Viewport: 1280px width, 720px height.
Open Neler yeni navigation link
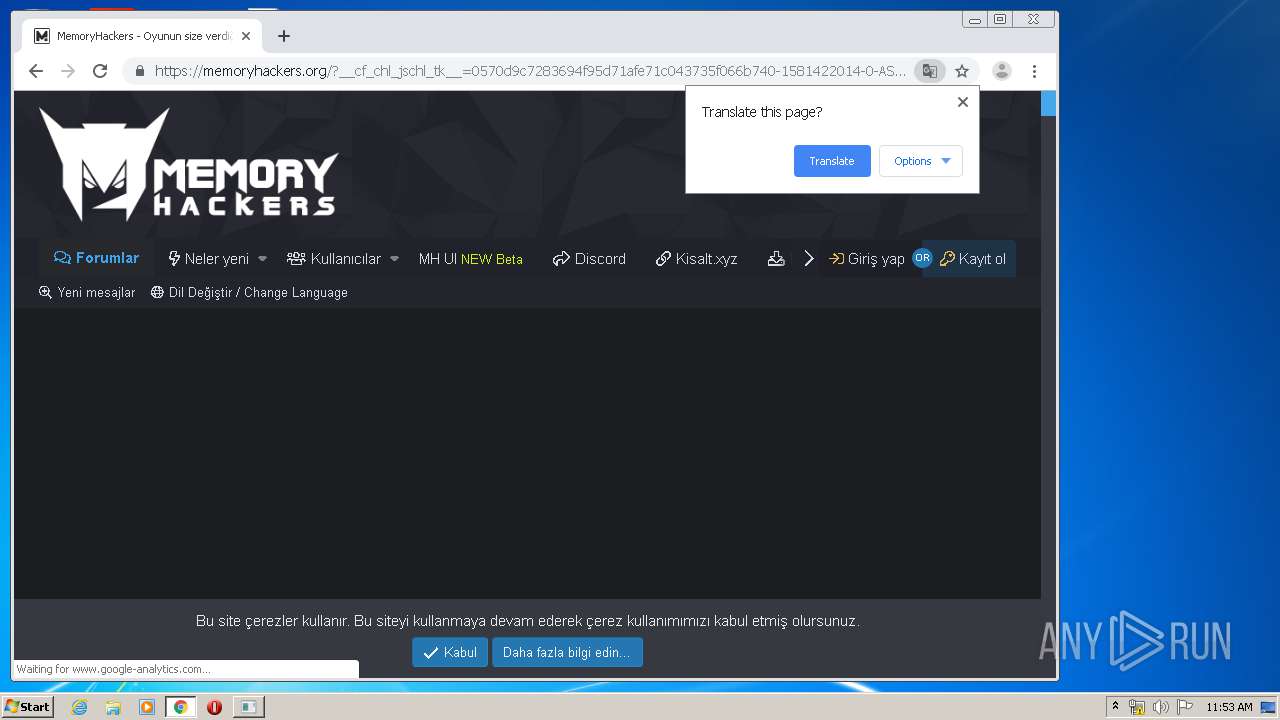click(x=209, y=259)
